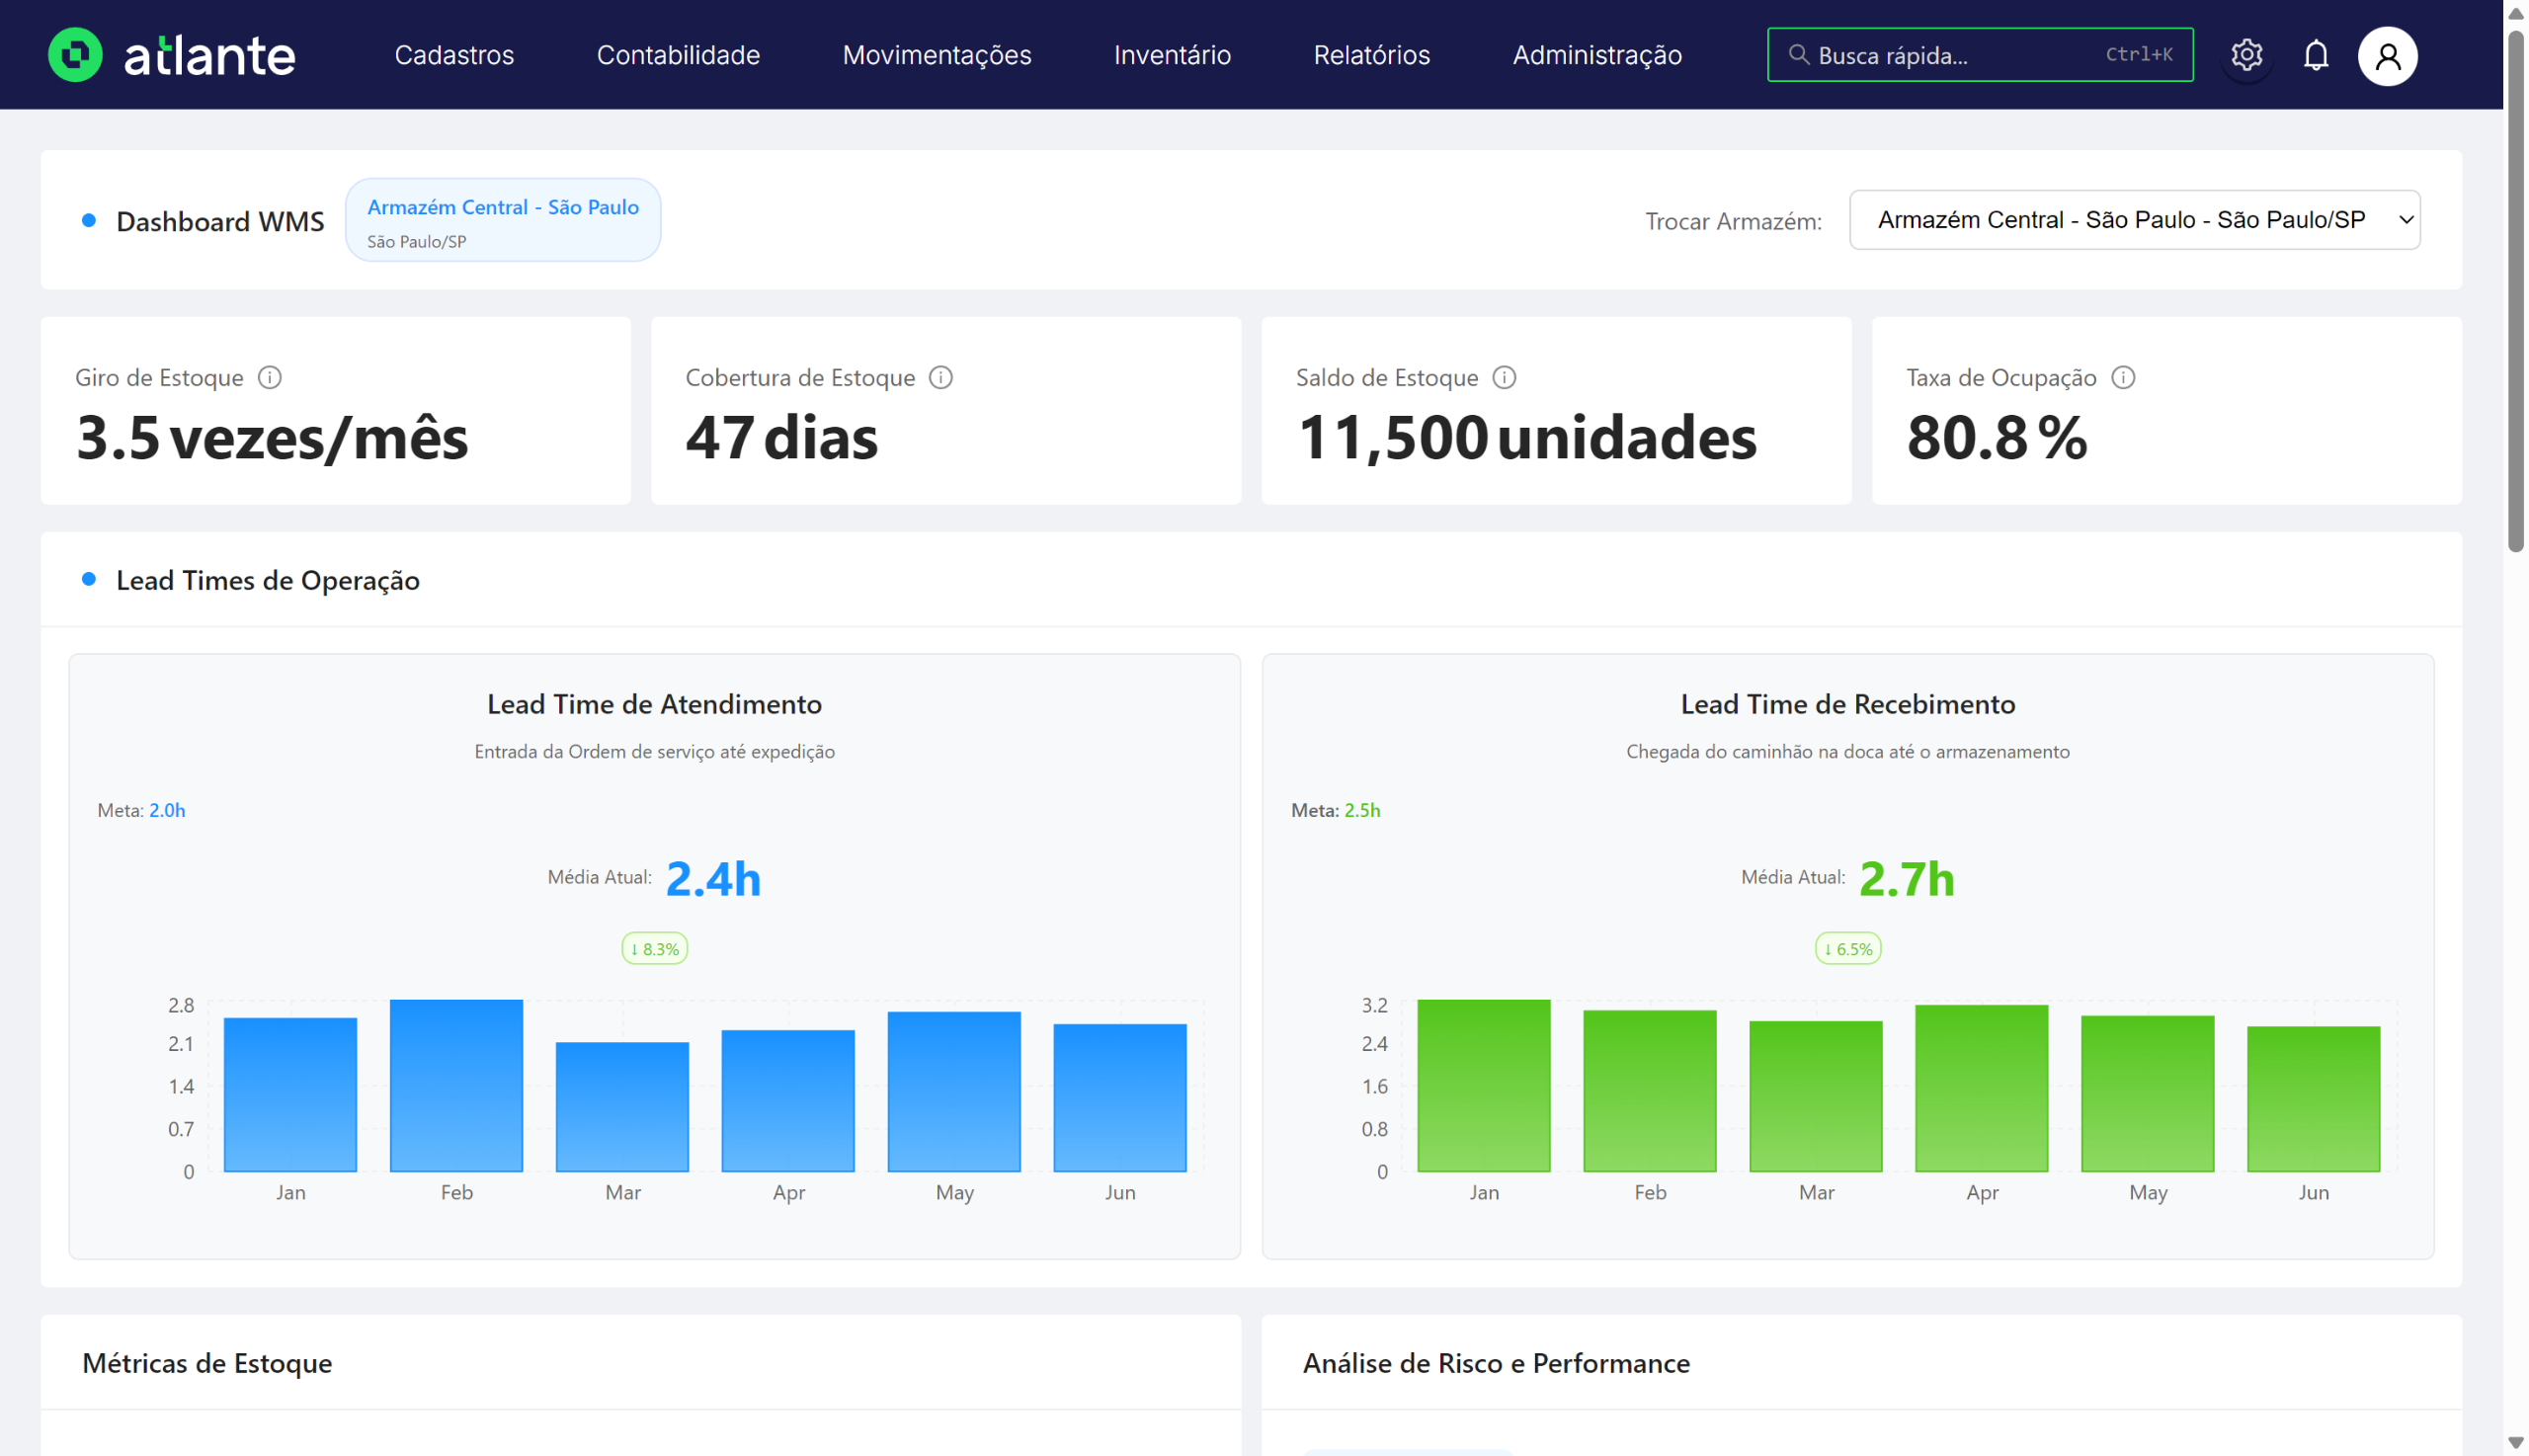
Task: Open user profile avatar
Action: 2387,56
